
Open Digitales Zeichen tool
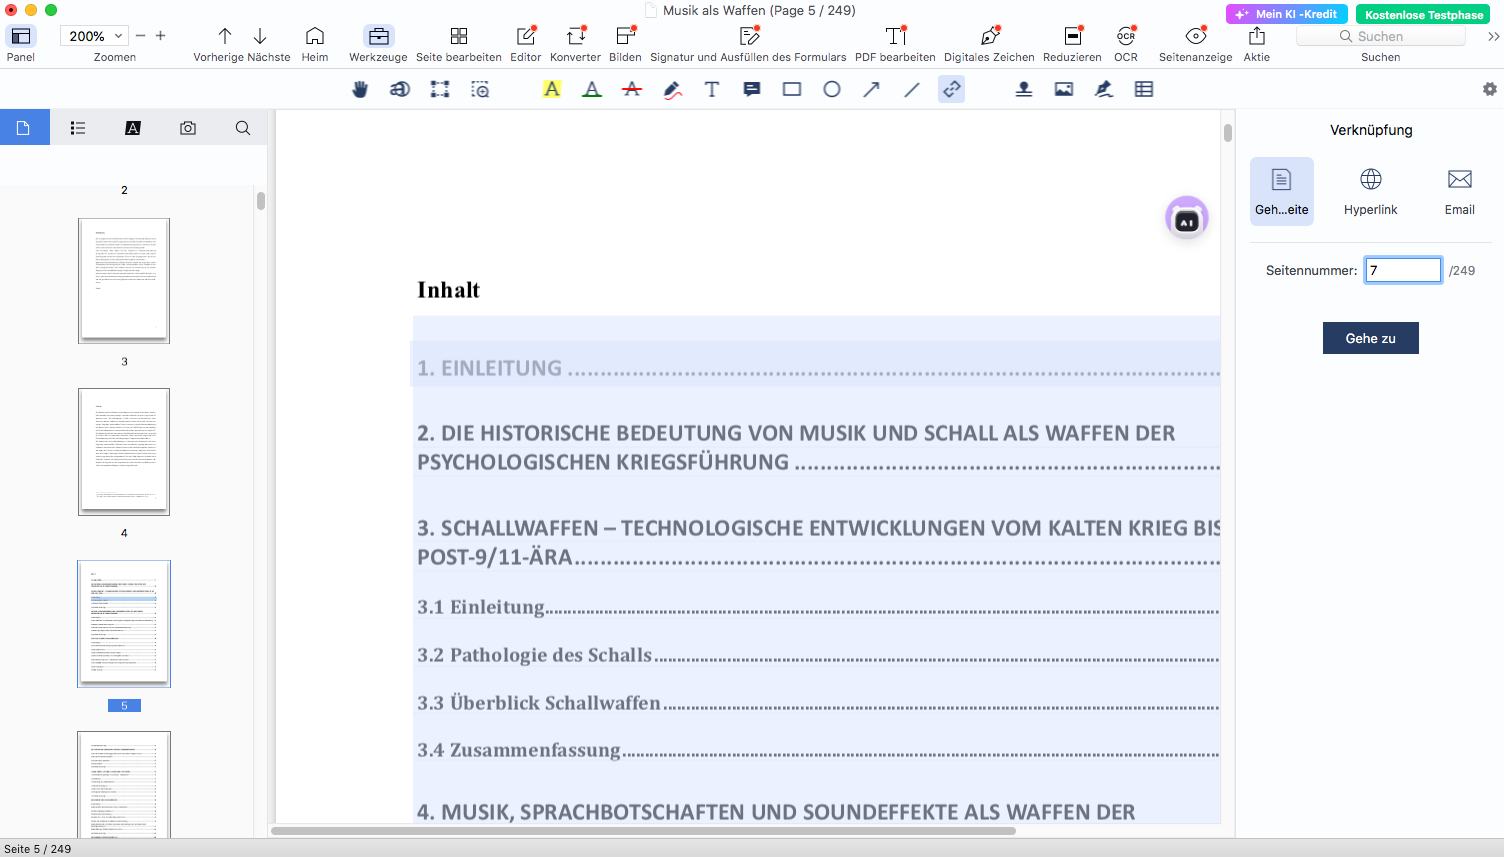click(x=989, y=36)
